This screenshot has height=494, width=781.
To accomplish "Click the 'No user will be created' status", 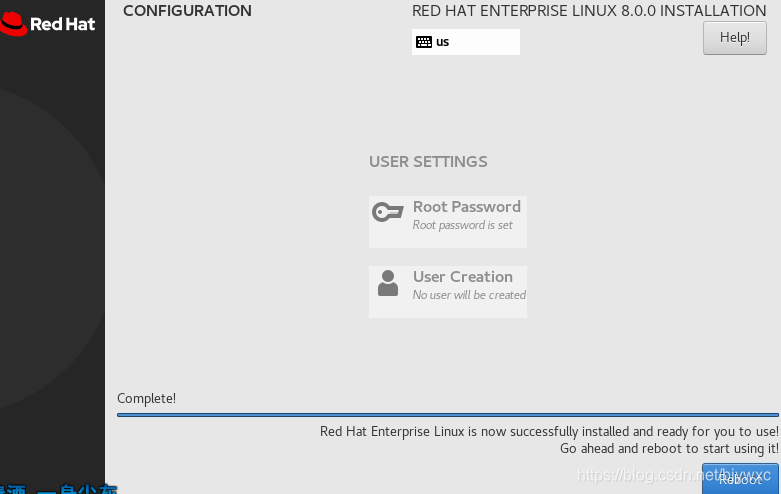I will (x=469, y=295).
